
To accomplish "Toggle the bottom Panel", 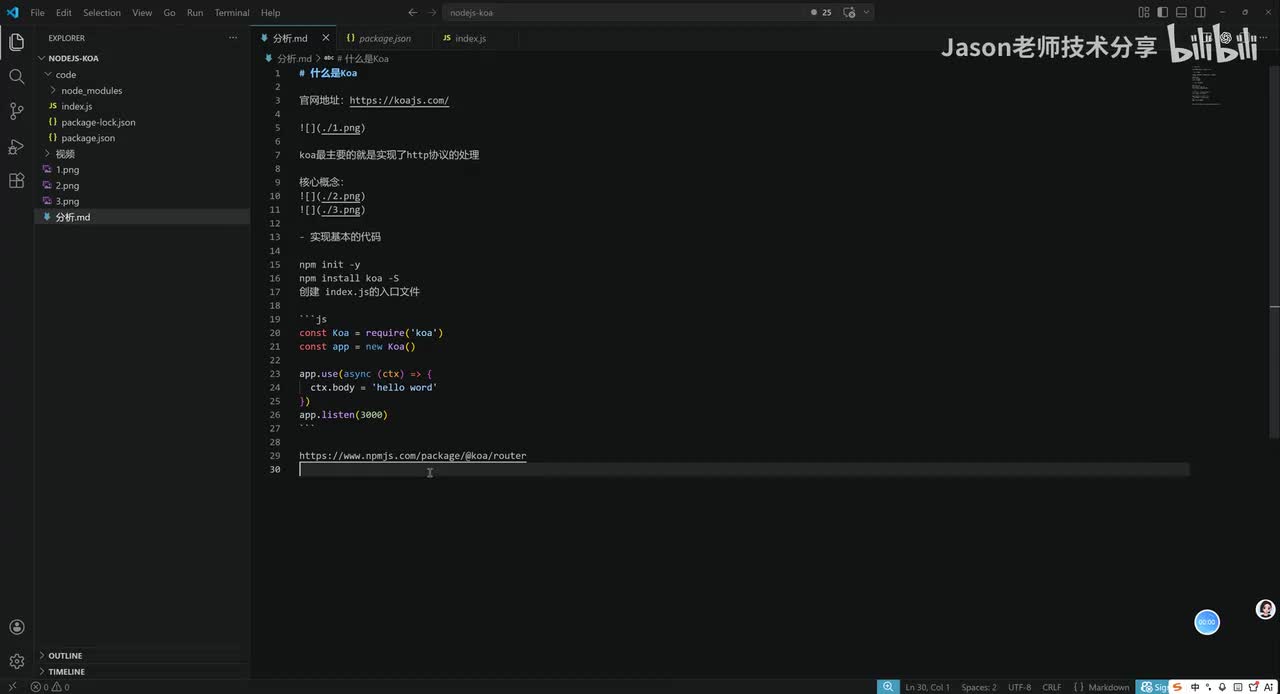I will click(1182, 12).
